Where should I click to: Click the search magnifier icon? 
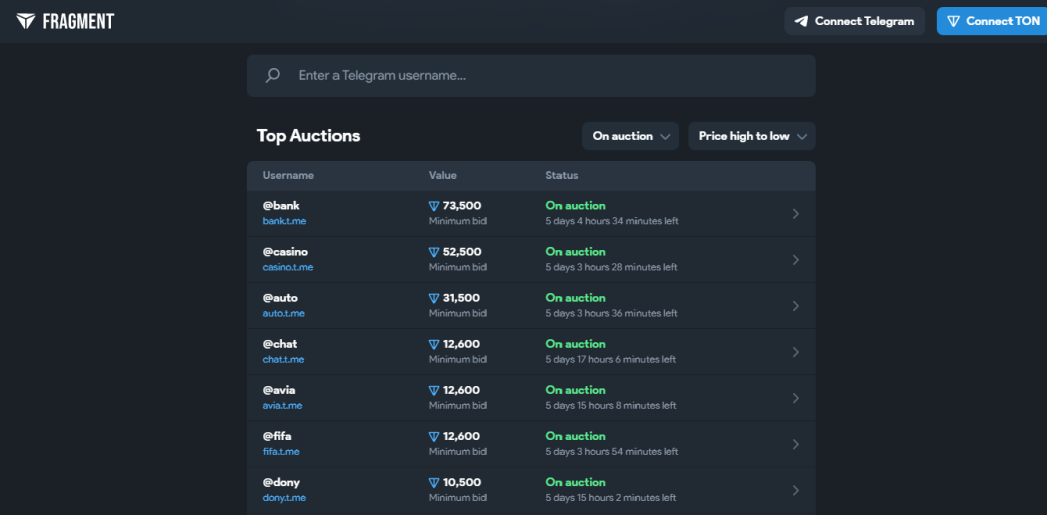tap(272, 75)
